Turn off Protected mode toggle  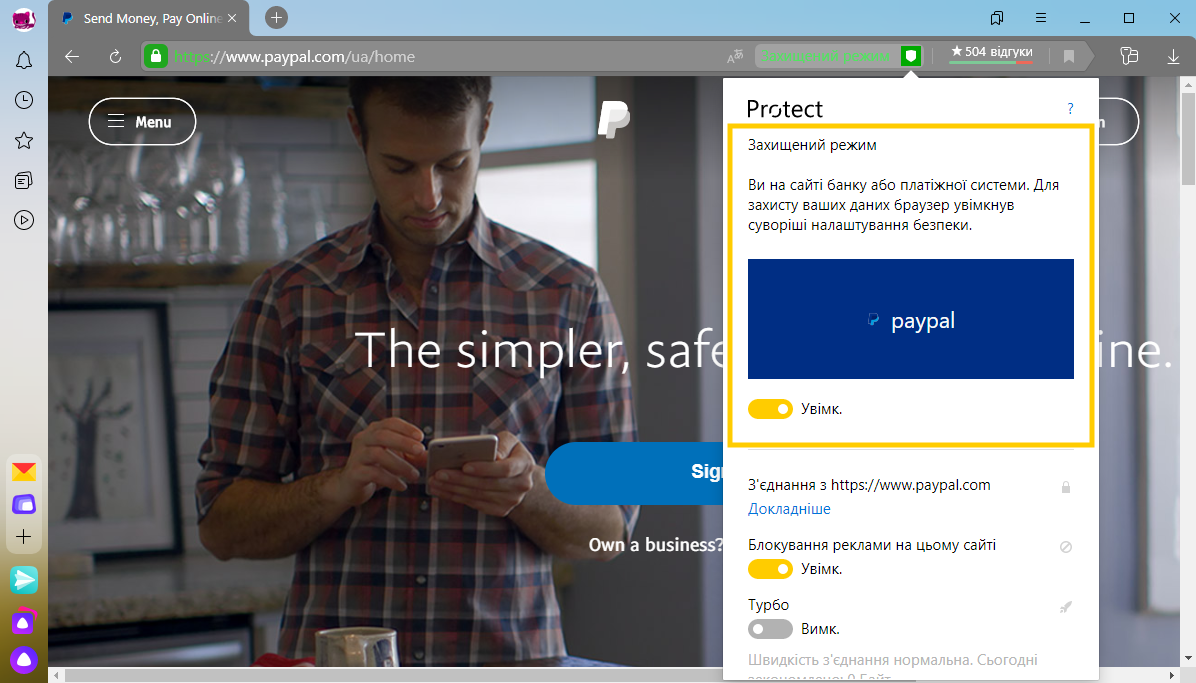click(x=770, y=409)
